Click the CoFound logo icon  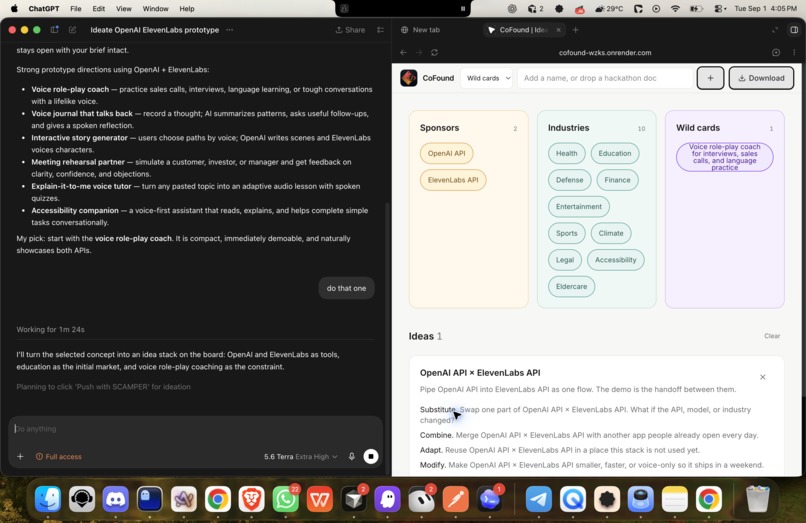(409, 78)
